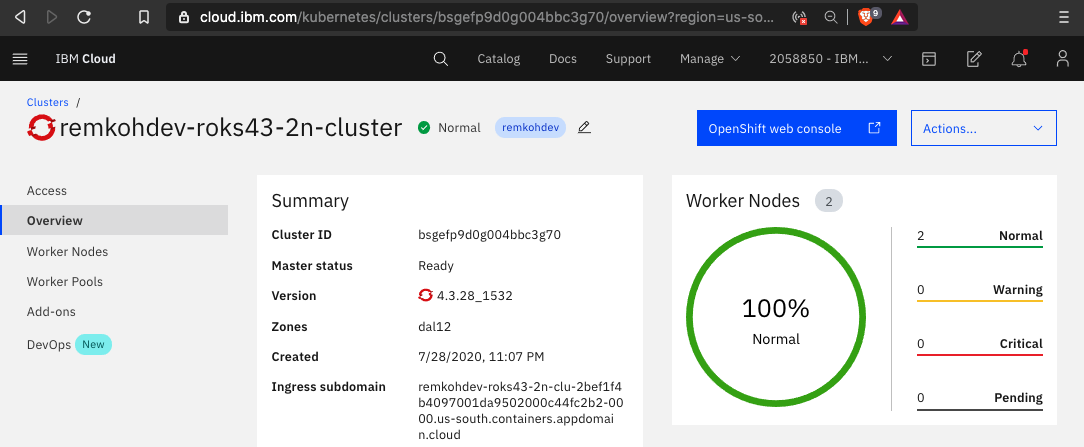This screenshot has height=447, width=1084.
Task: Open the Access sidebar item
Action: coord(46,191)
